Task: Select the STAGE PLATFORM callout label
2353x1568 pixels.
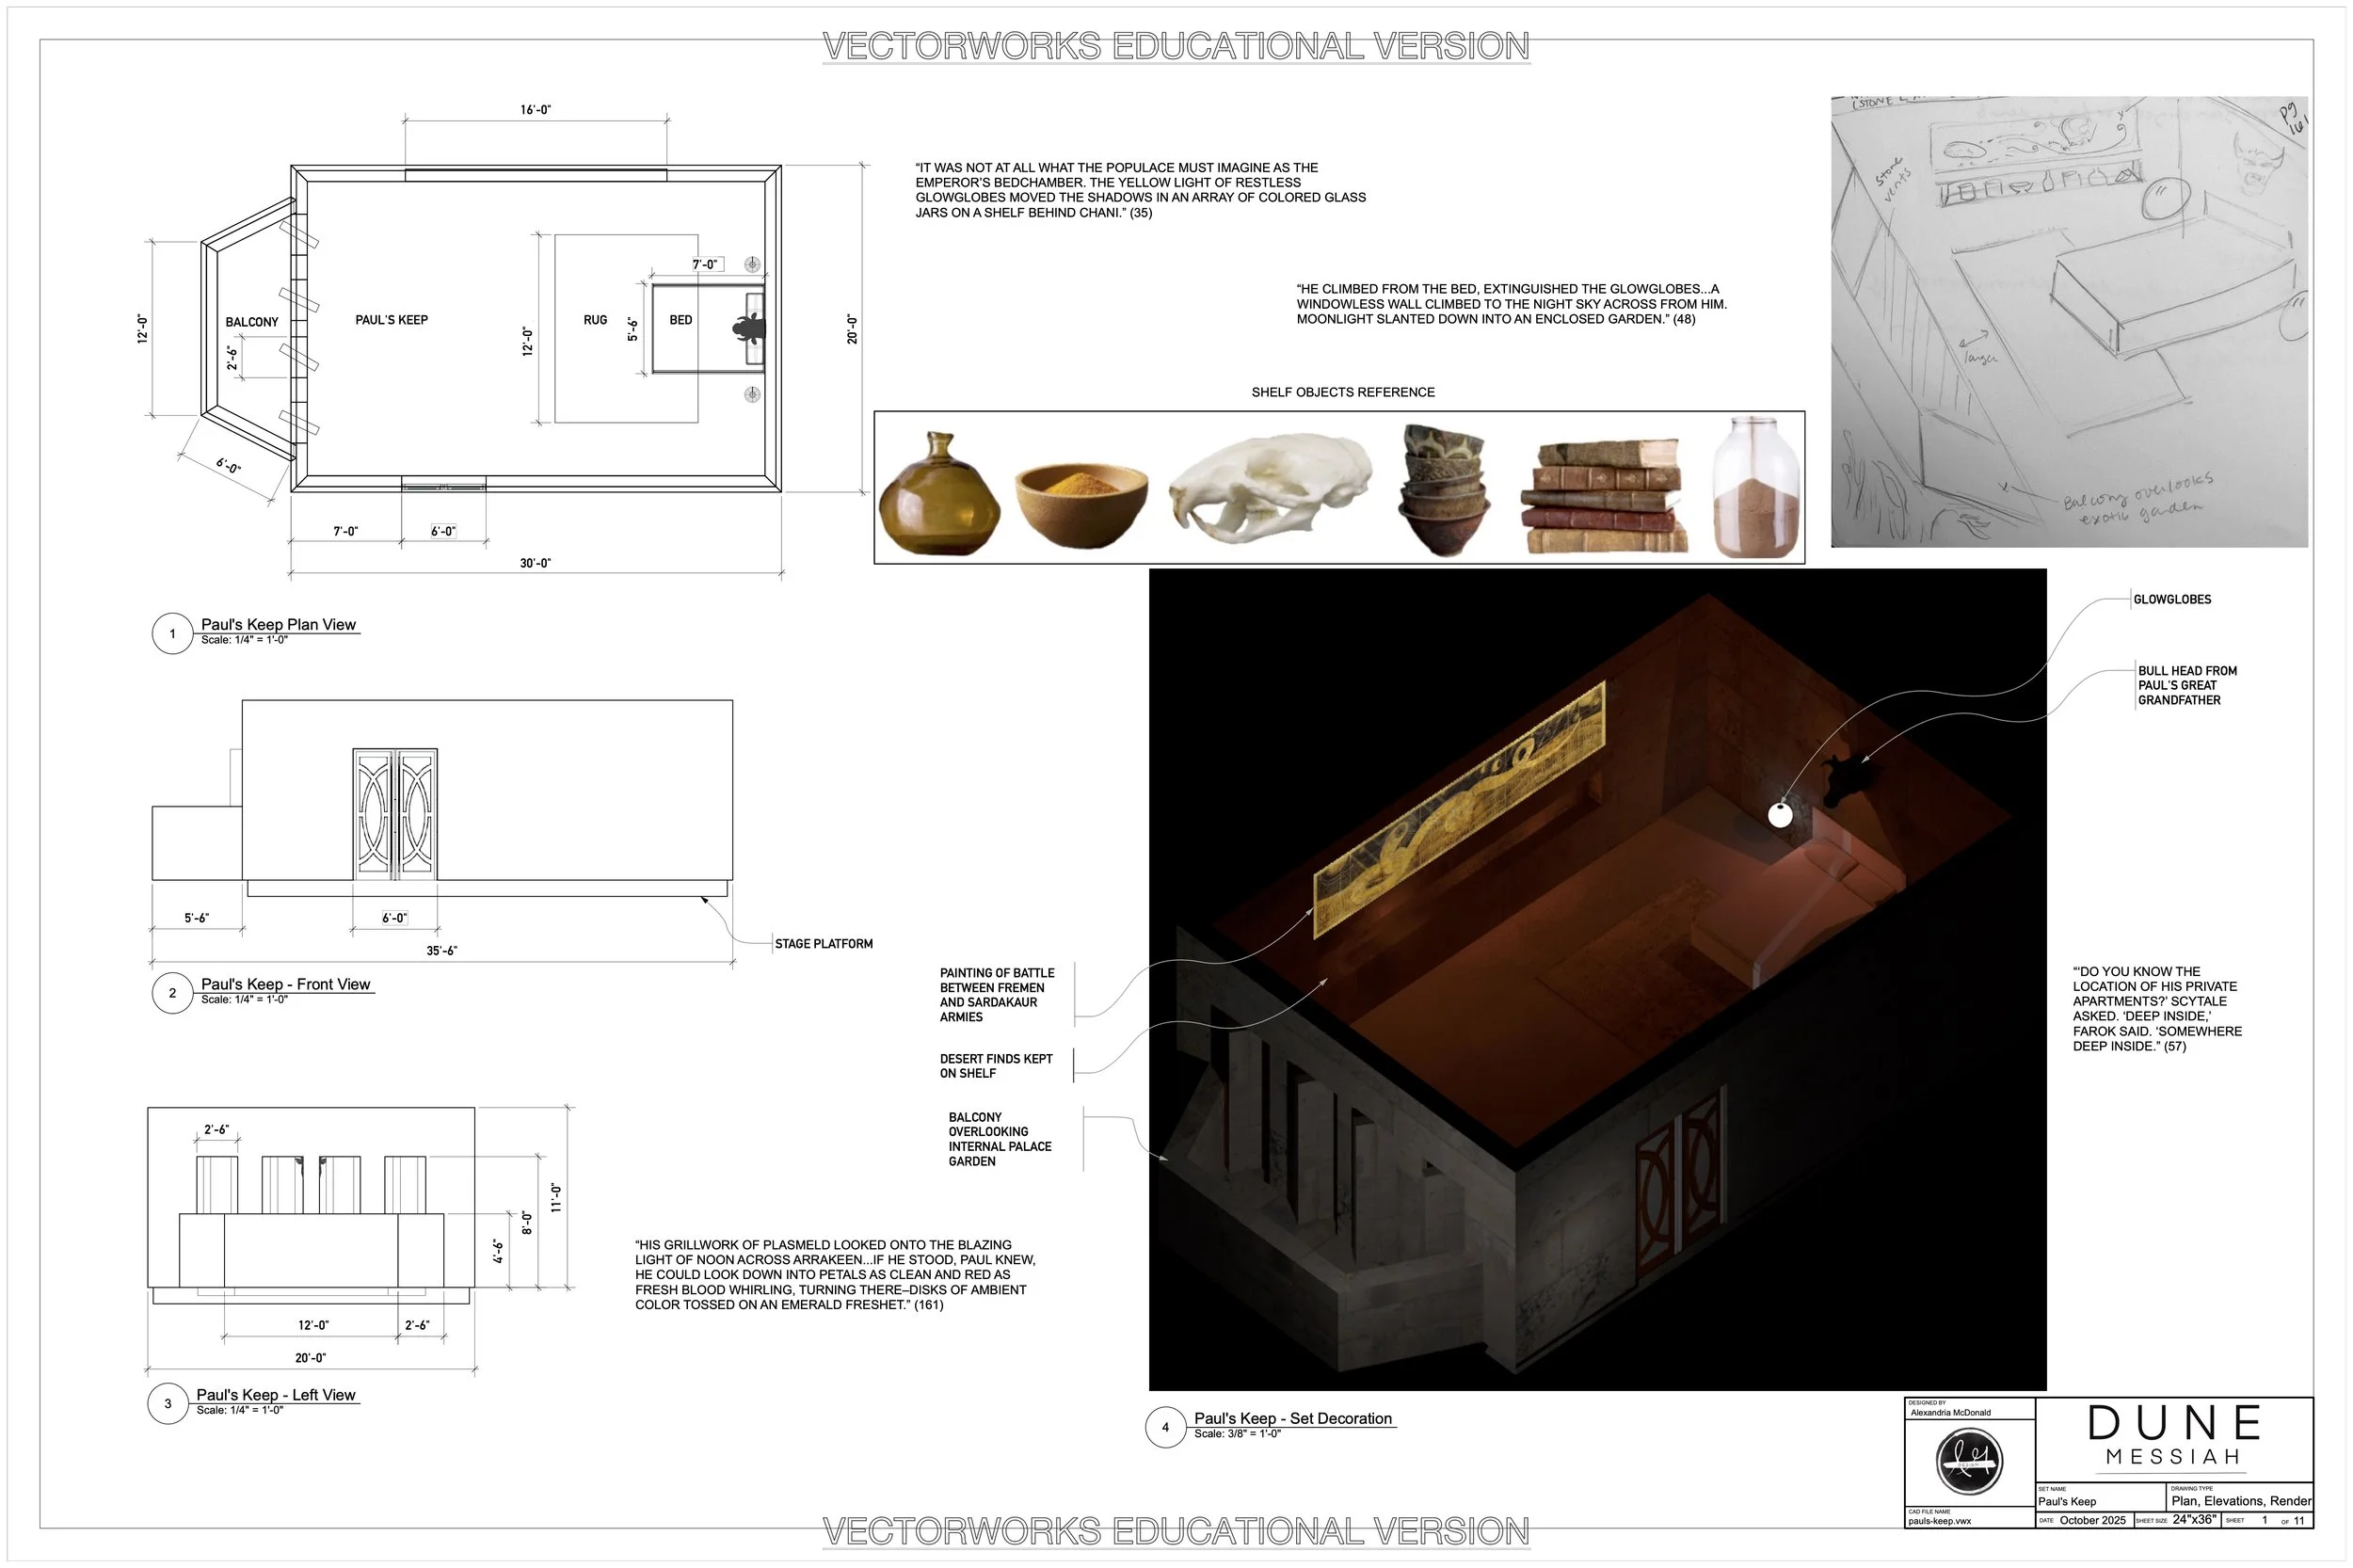Action: 823,944
